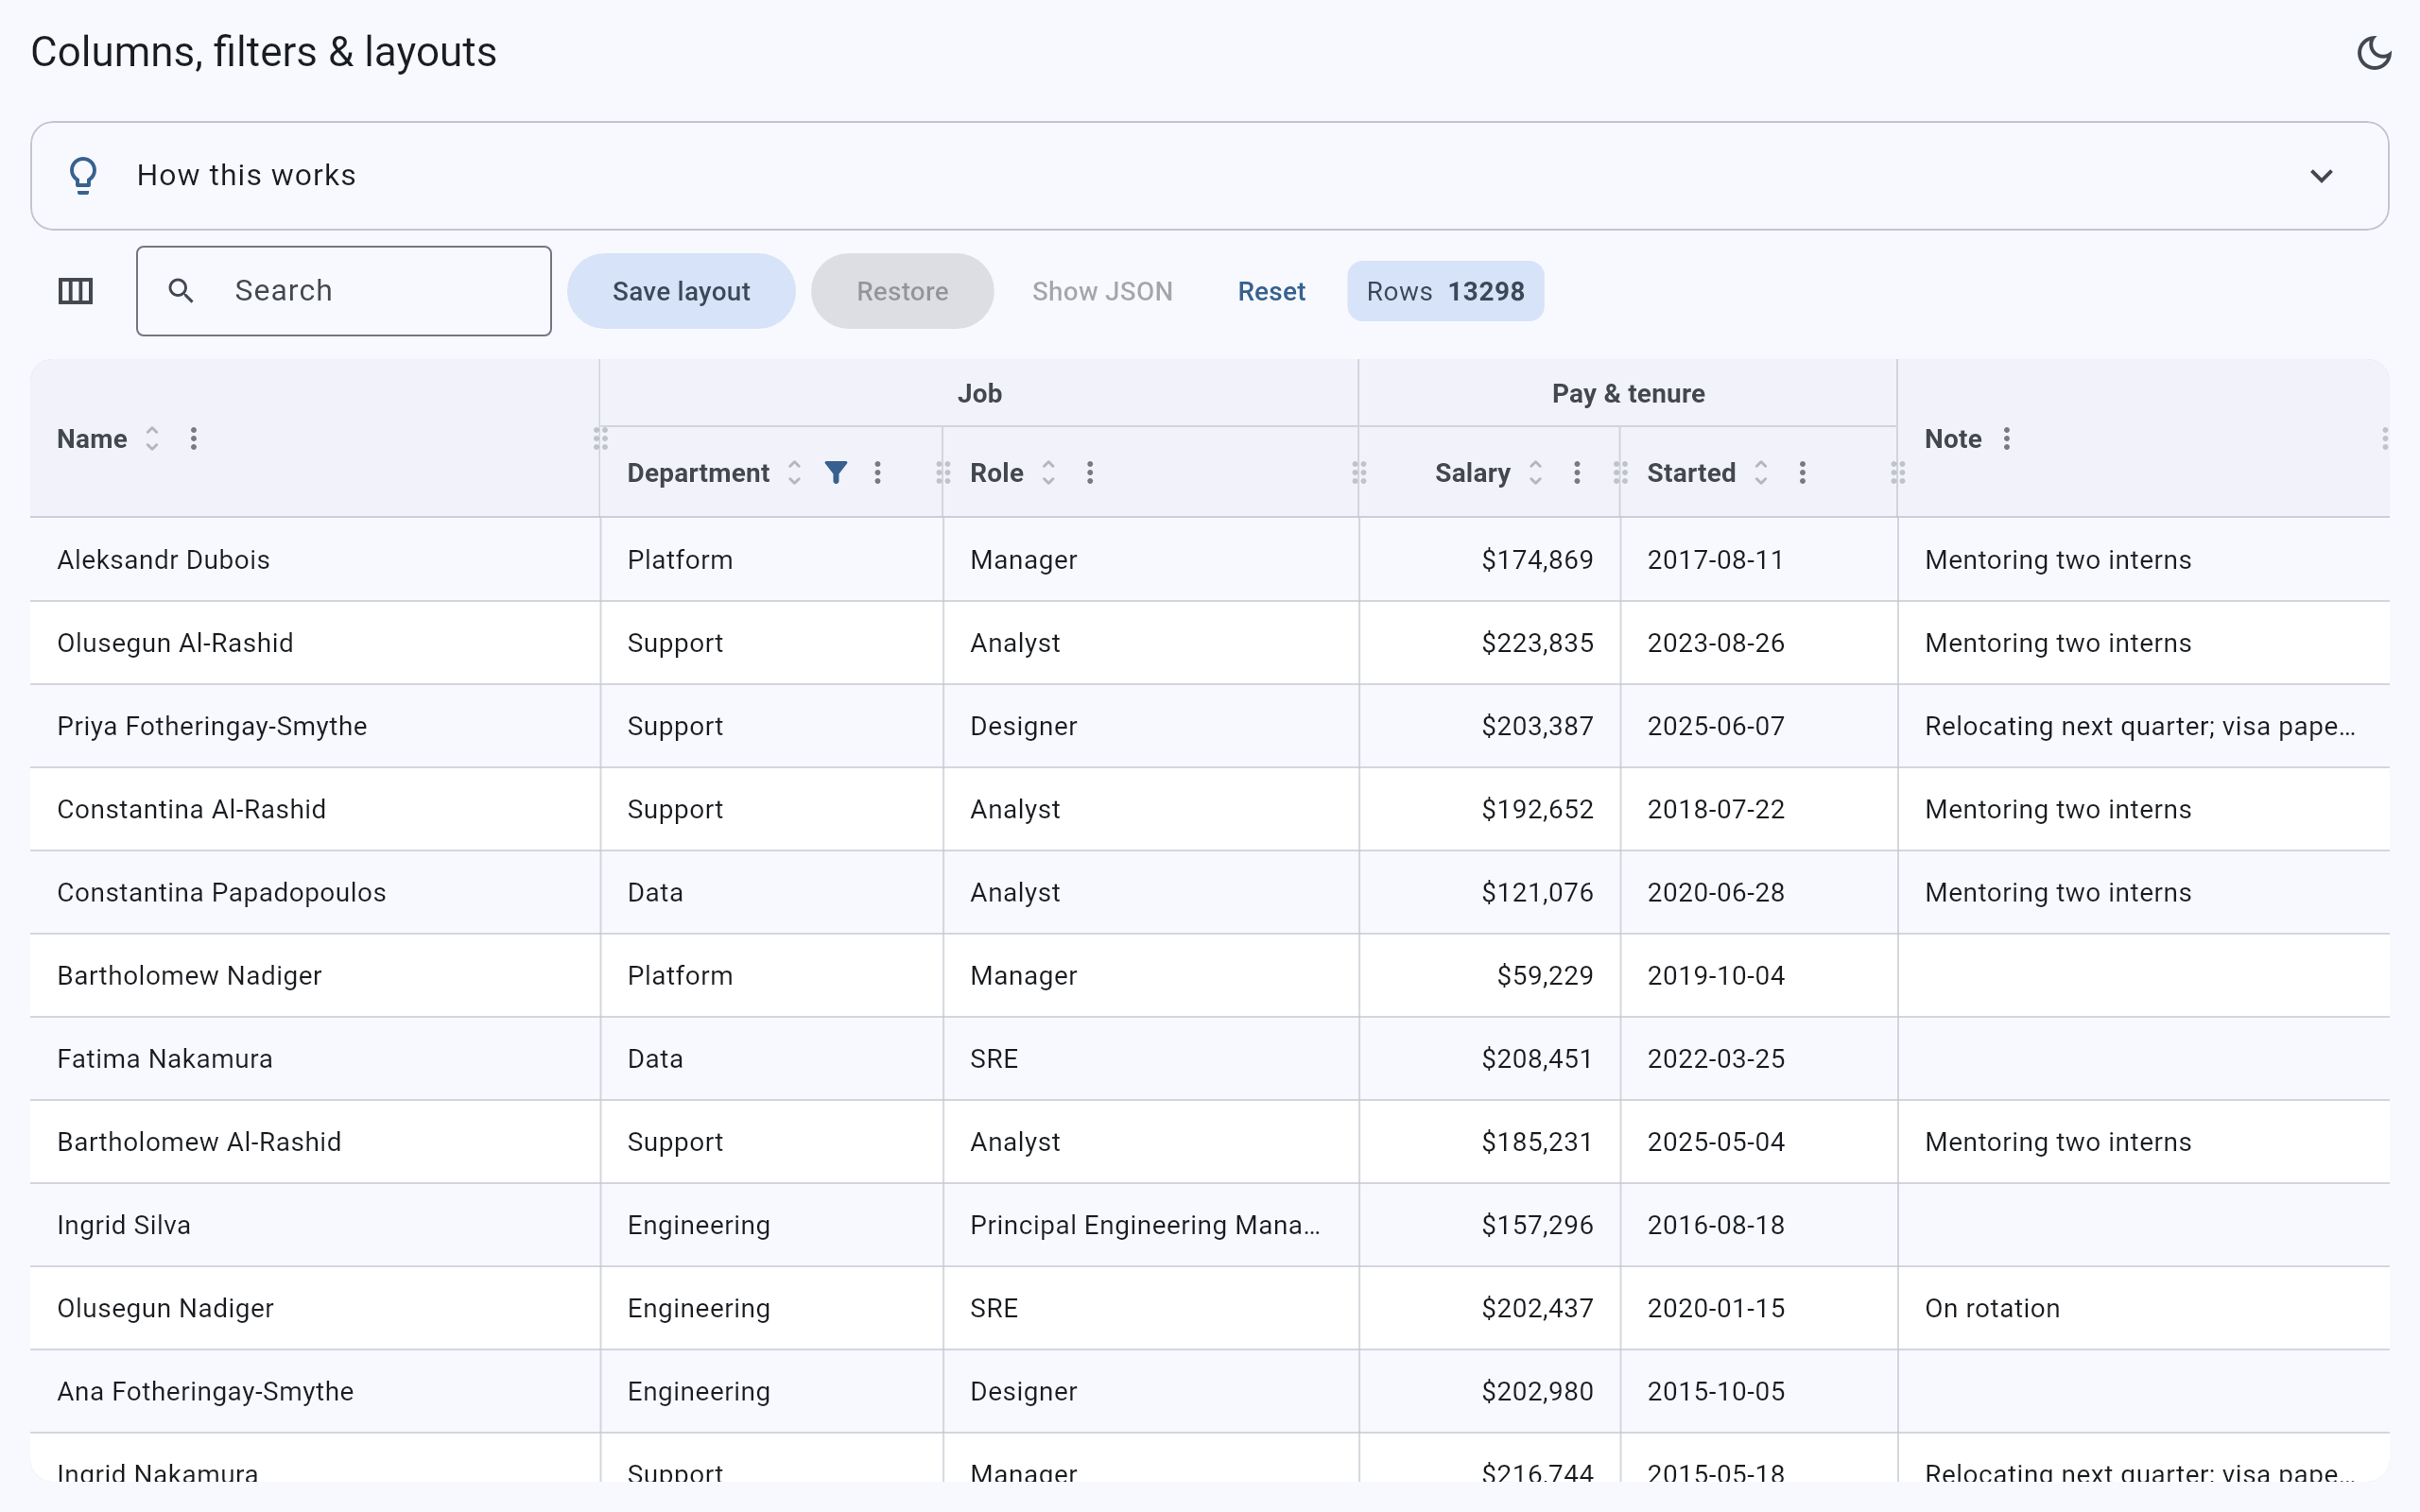2420x1512 pixels.
Task: Click the Role header label
Action: pyautogui.click(x=996, y=473)
